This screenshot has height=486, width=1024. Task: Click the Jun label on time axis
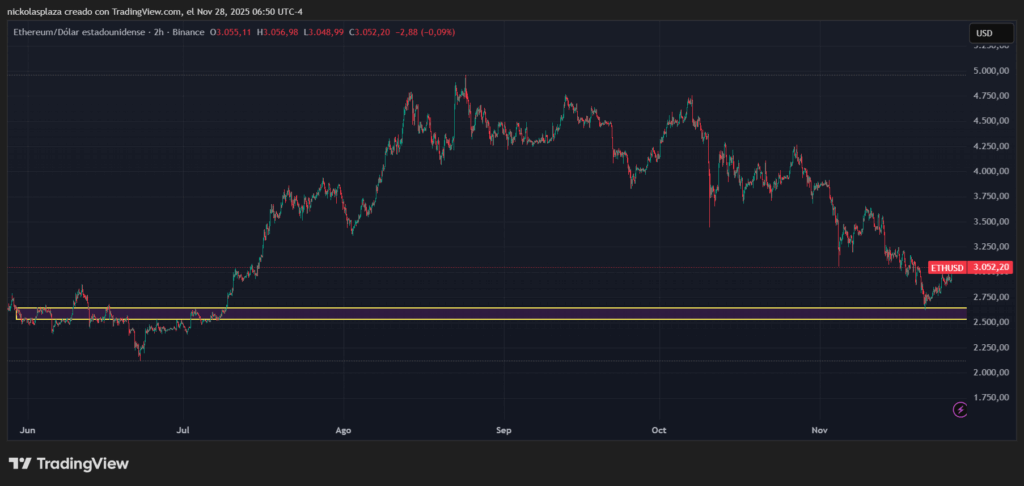28,430
